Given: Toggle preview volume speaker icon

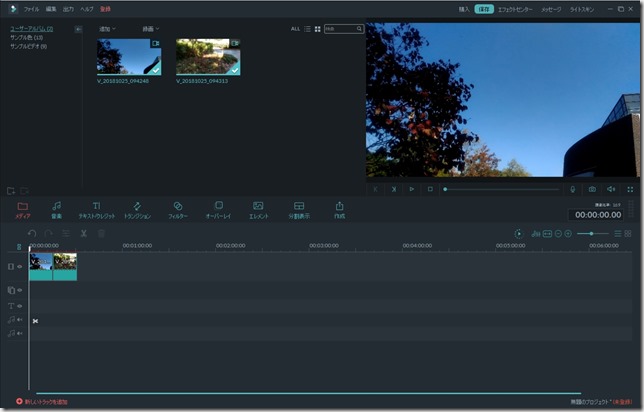Looking at the screenshot, I should [x=611, y=189].
